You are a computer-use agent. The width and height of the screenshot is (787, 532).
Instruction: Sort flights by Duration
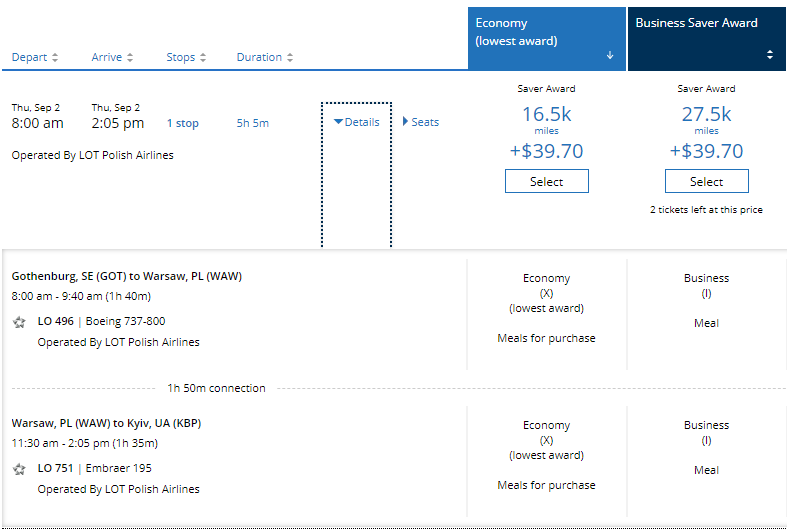pyautogui.click(x=265, y=57)
